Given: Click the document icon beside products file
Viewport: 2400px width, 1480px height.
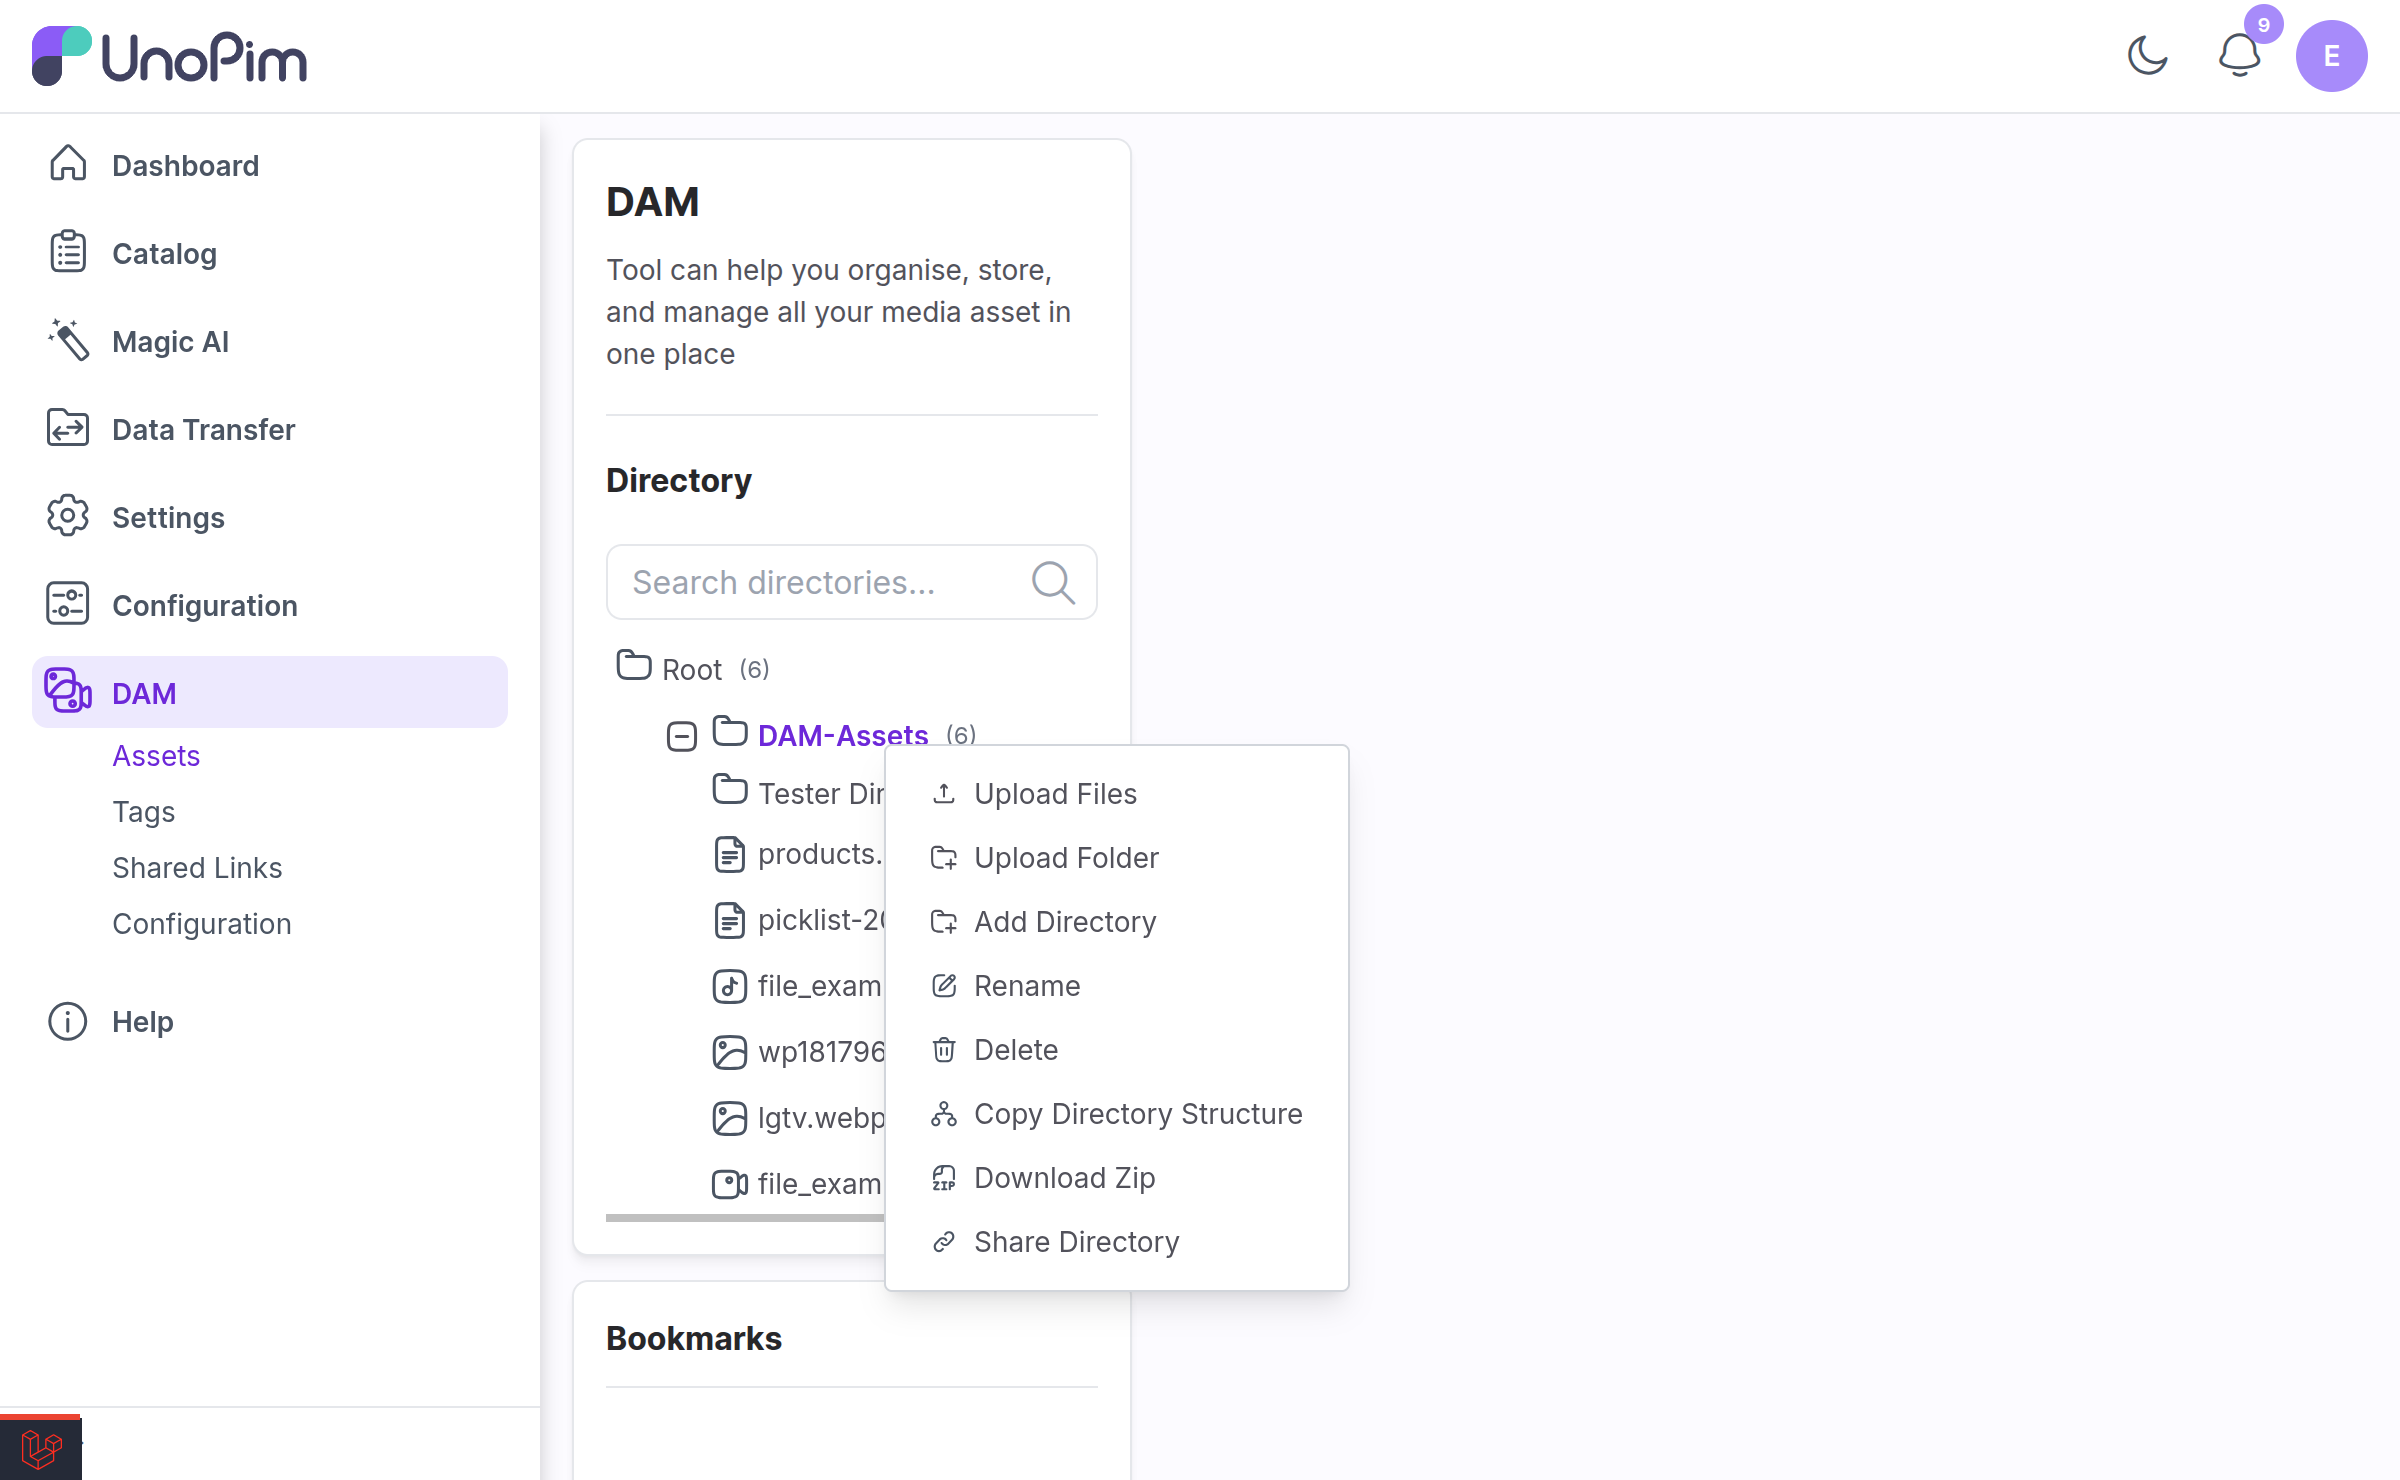Looking at the screenshot, I should [730, 855].
